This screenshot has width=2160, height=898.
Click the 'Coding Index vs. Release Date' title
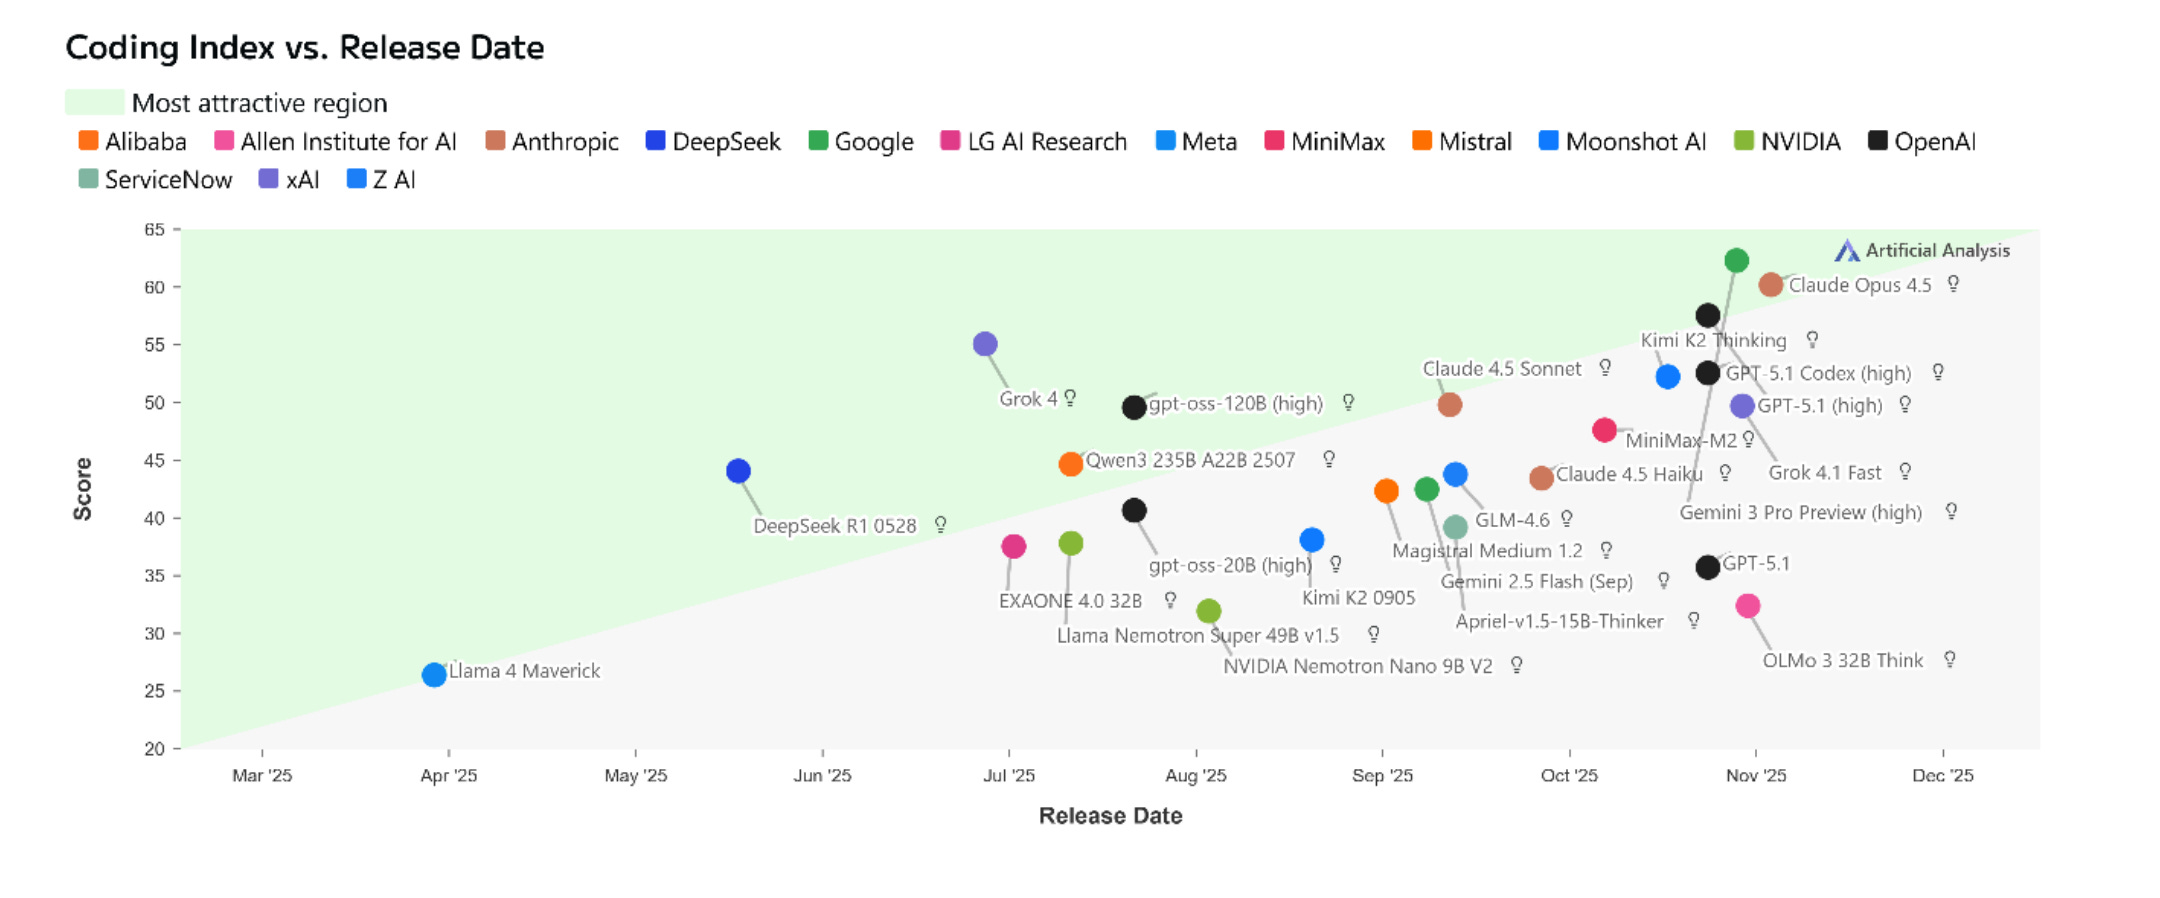pos(305,47)
